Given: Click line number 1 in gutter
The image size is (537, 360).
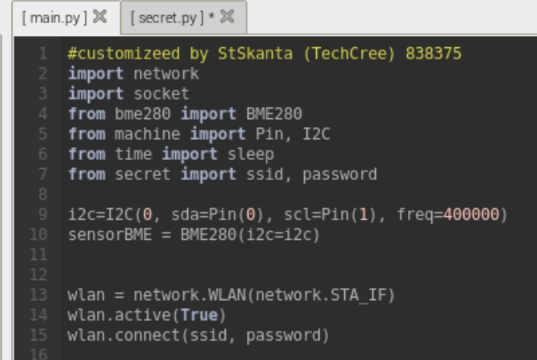Looking at the screenshot, I should [43, 53].
